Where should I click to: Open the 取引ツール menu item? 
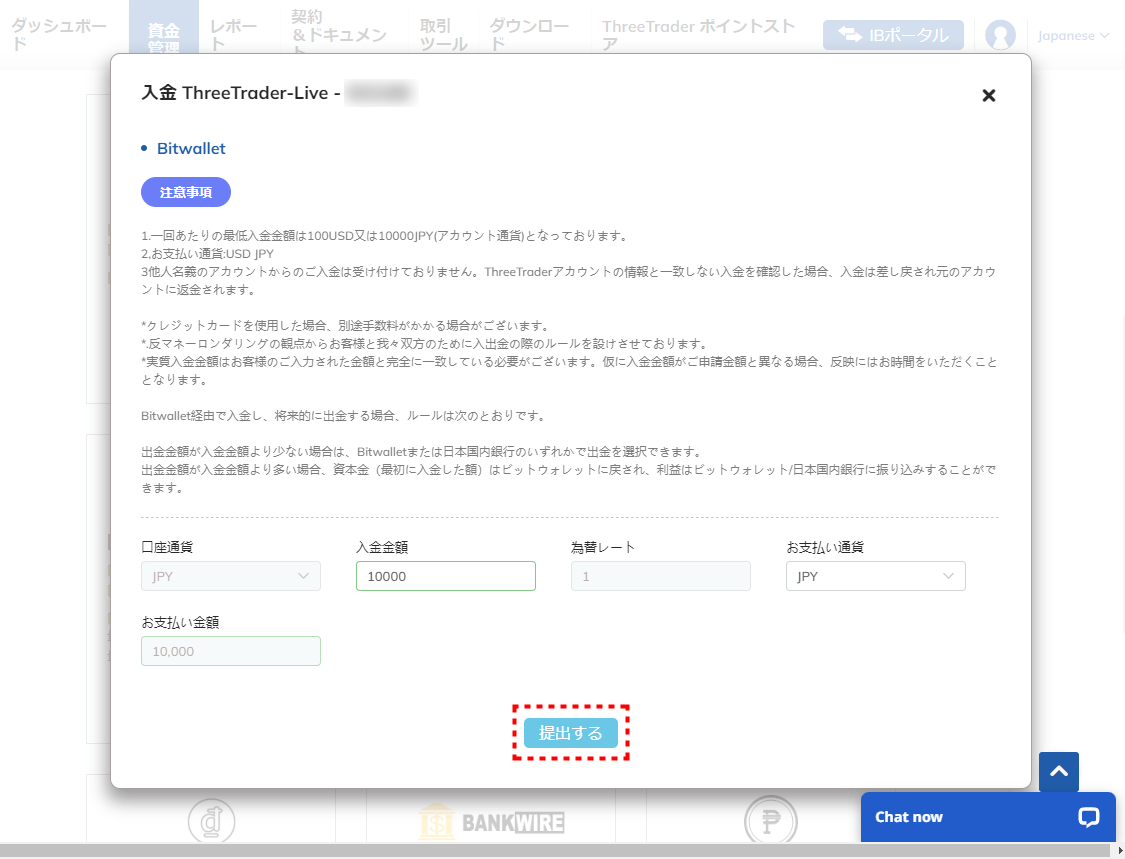[x=443, y=34]
